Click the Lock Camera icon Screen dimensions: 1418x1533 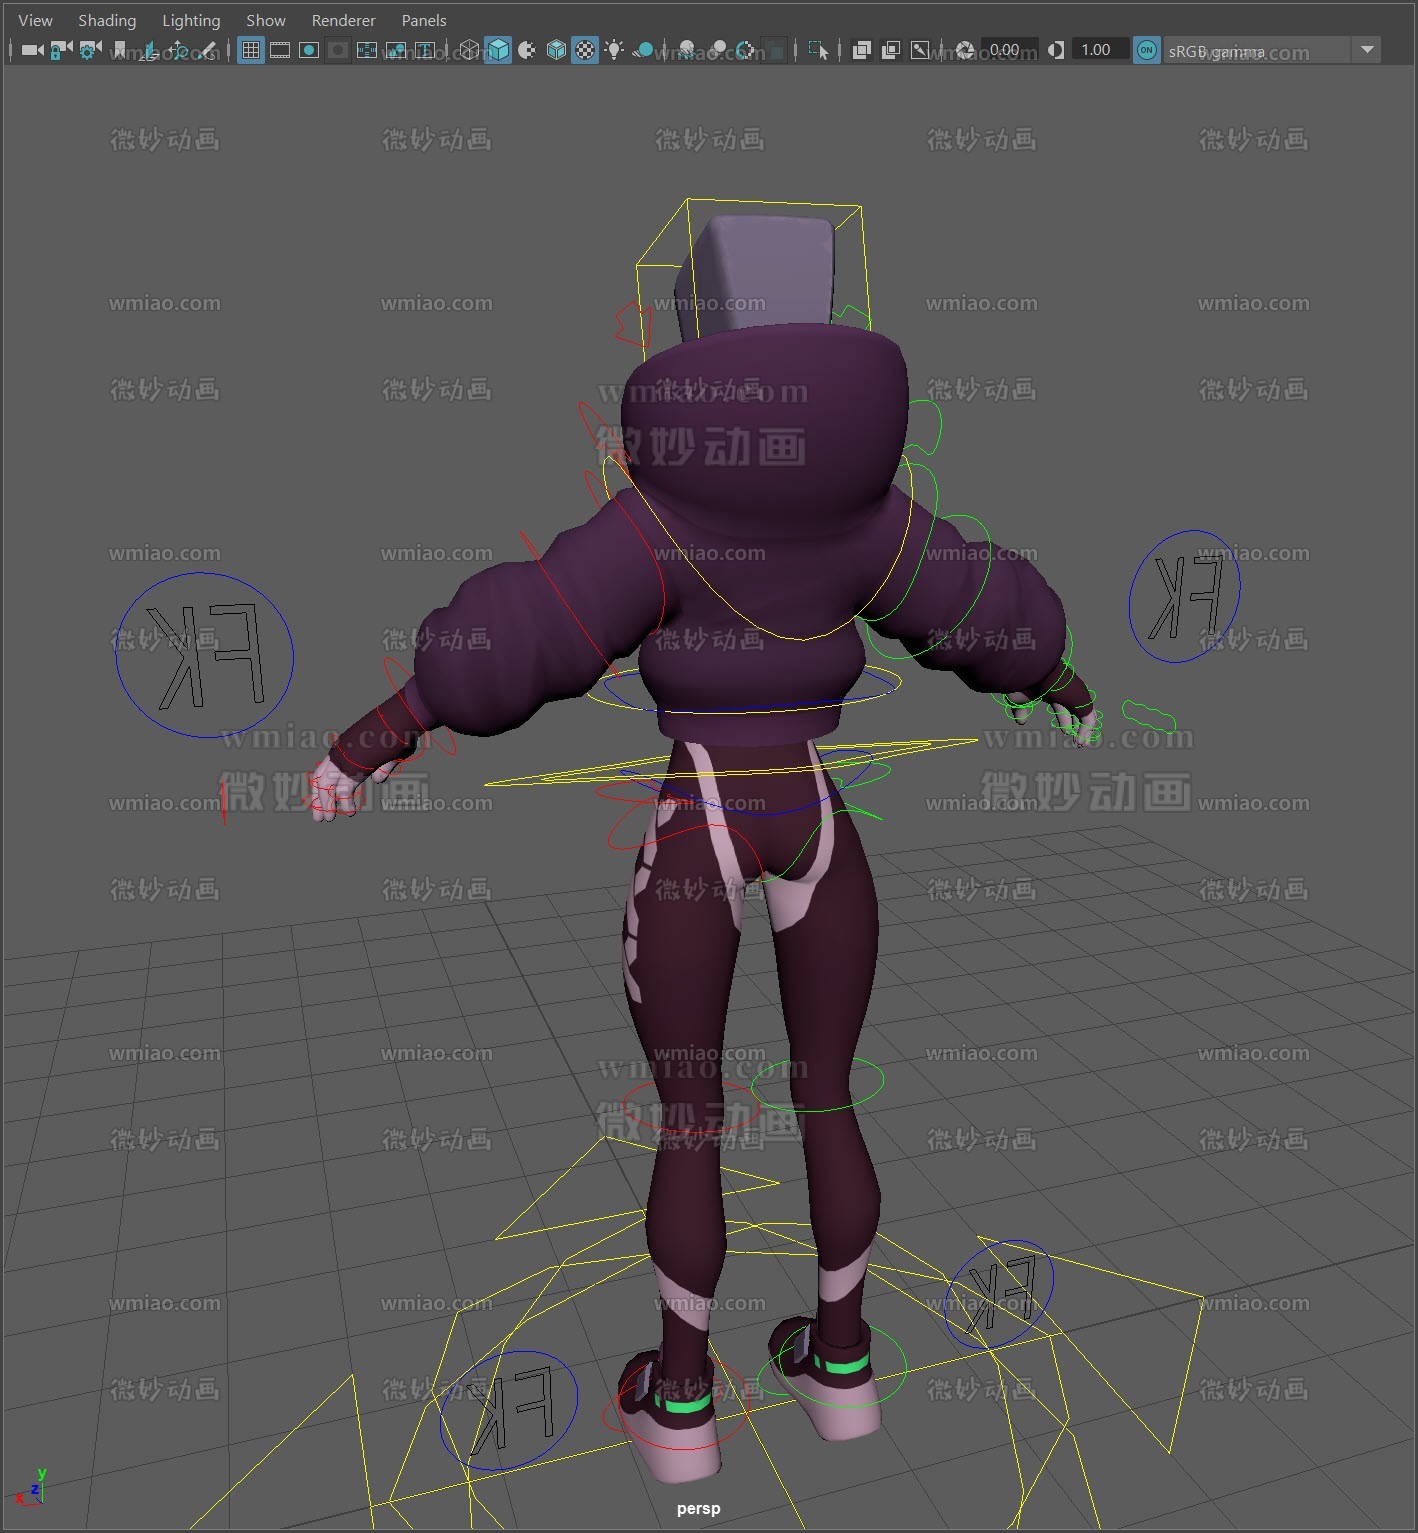[61, 50]
